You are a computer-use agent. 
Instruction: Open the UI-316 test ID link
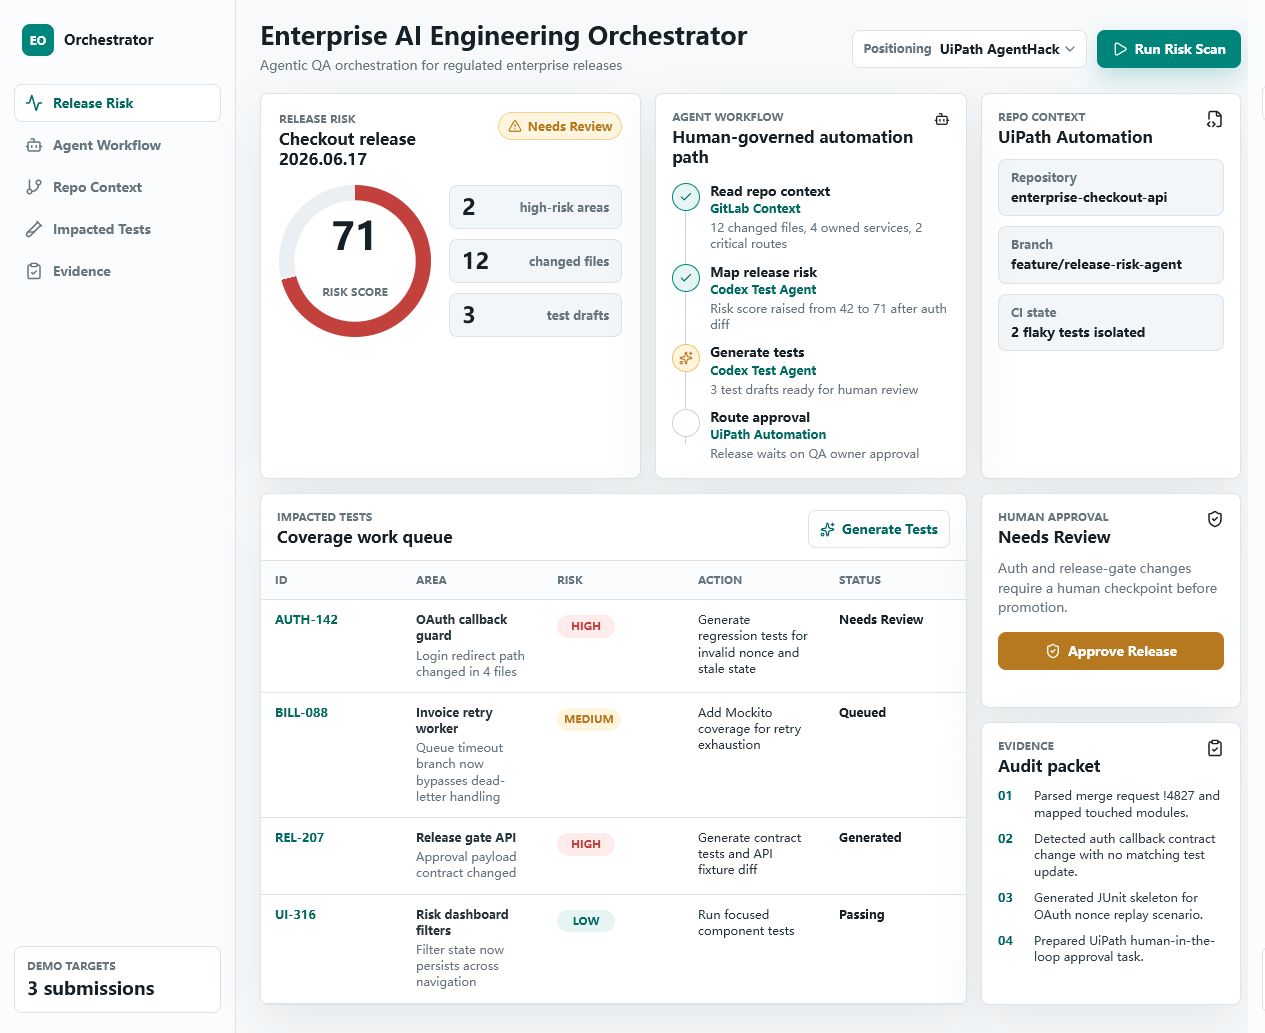tap(295, 914)
